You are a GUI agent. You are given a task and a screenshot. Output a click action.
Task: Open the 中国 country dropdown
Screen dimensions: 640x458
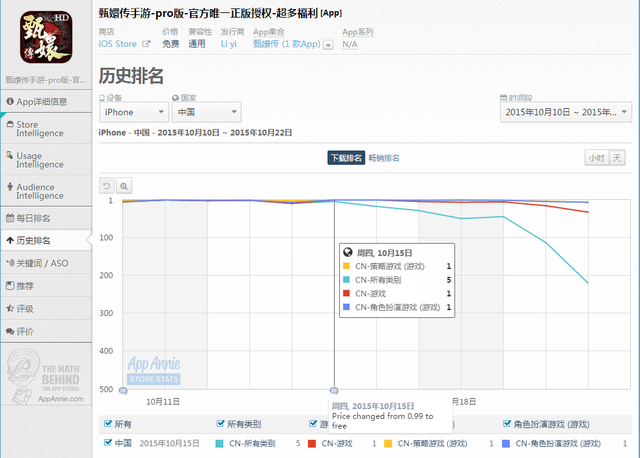click(x=207, y=112)
